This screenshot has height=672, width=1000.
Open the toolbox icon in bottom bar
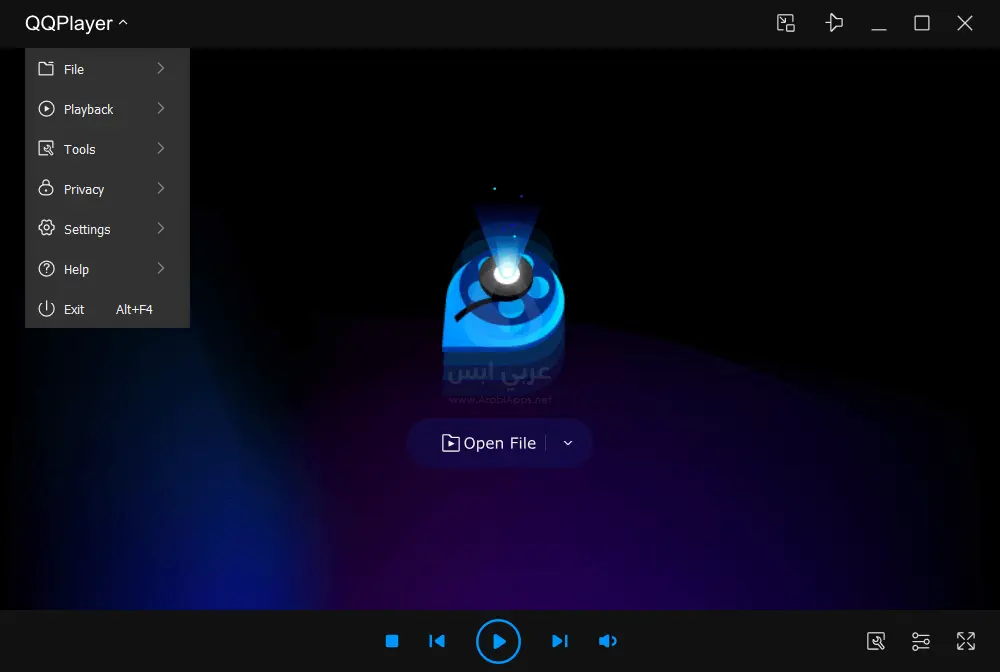coord(876,641)
